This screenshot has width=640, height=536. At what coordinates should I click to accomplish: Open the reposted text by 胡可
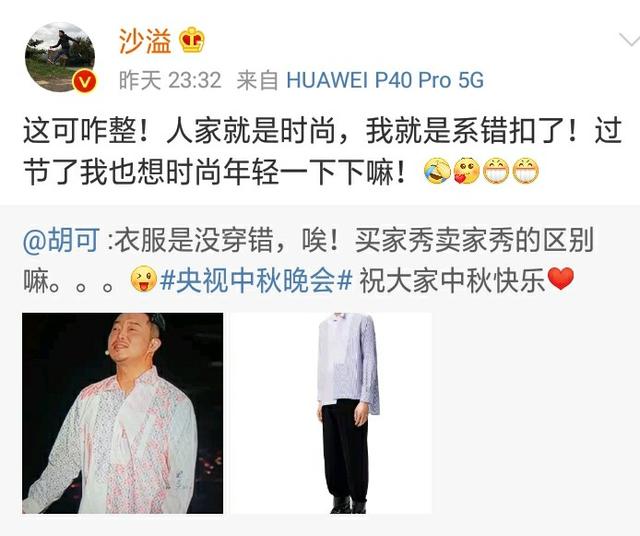click(x=298, y=260)
